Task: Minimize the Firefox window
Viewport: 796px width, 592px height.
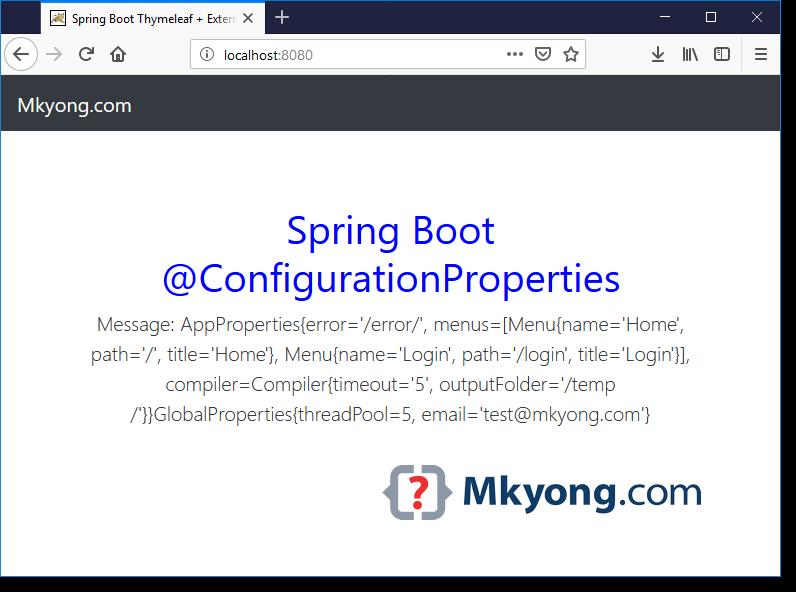Action: tap(665, 17)
